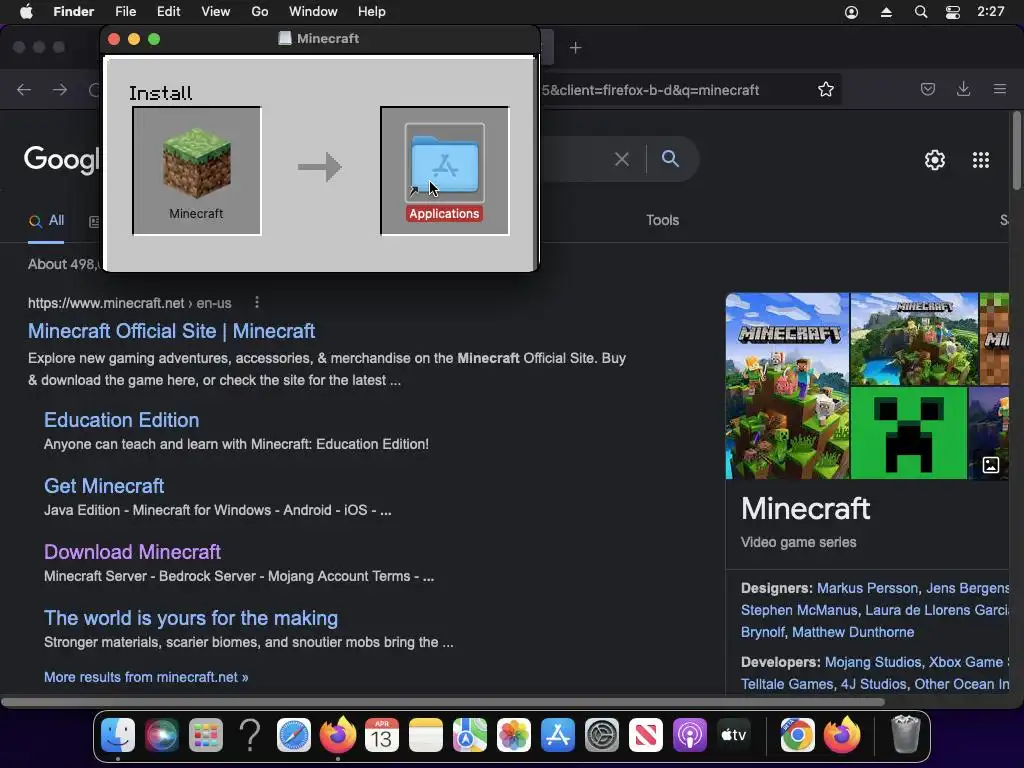Click the Firefox address bar URL
Viewport: 1024px width, 768px height.
[650, 90]
